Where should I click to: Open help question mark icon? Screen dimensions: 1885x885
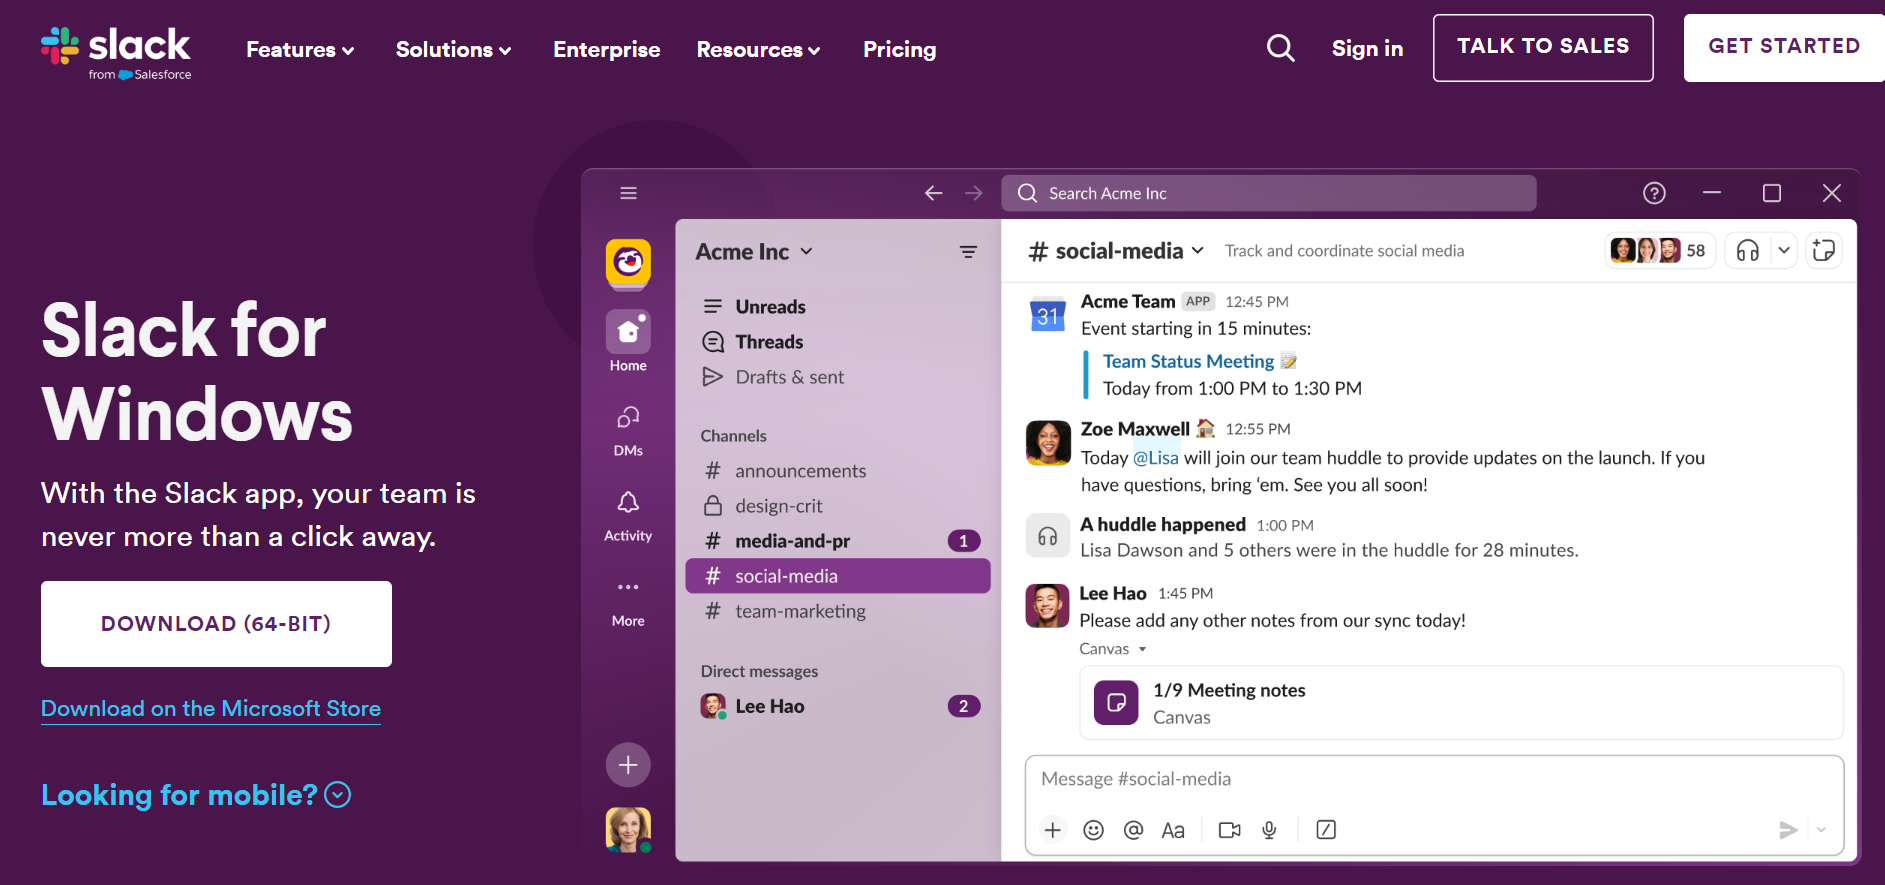click(1654, 193)
